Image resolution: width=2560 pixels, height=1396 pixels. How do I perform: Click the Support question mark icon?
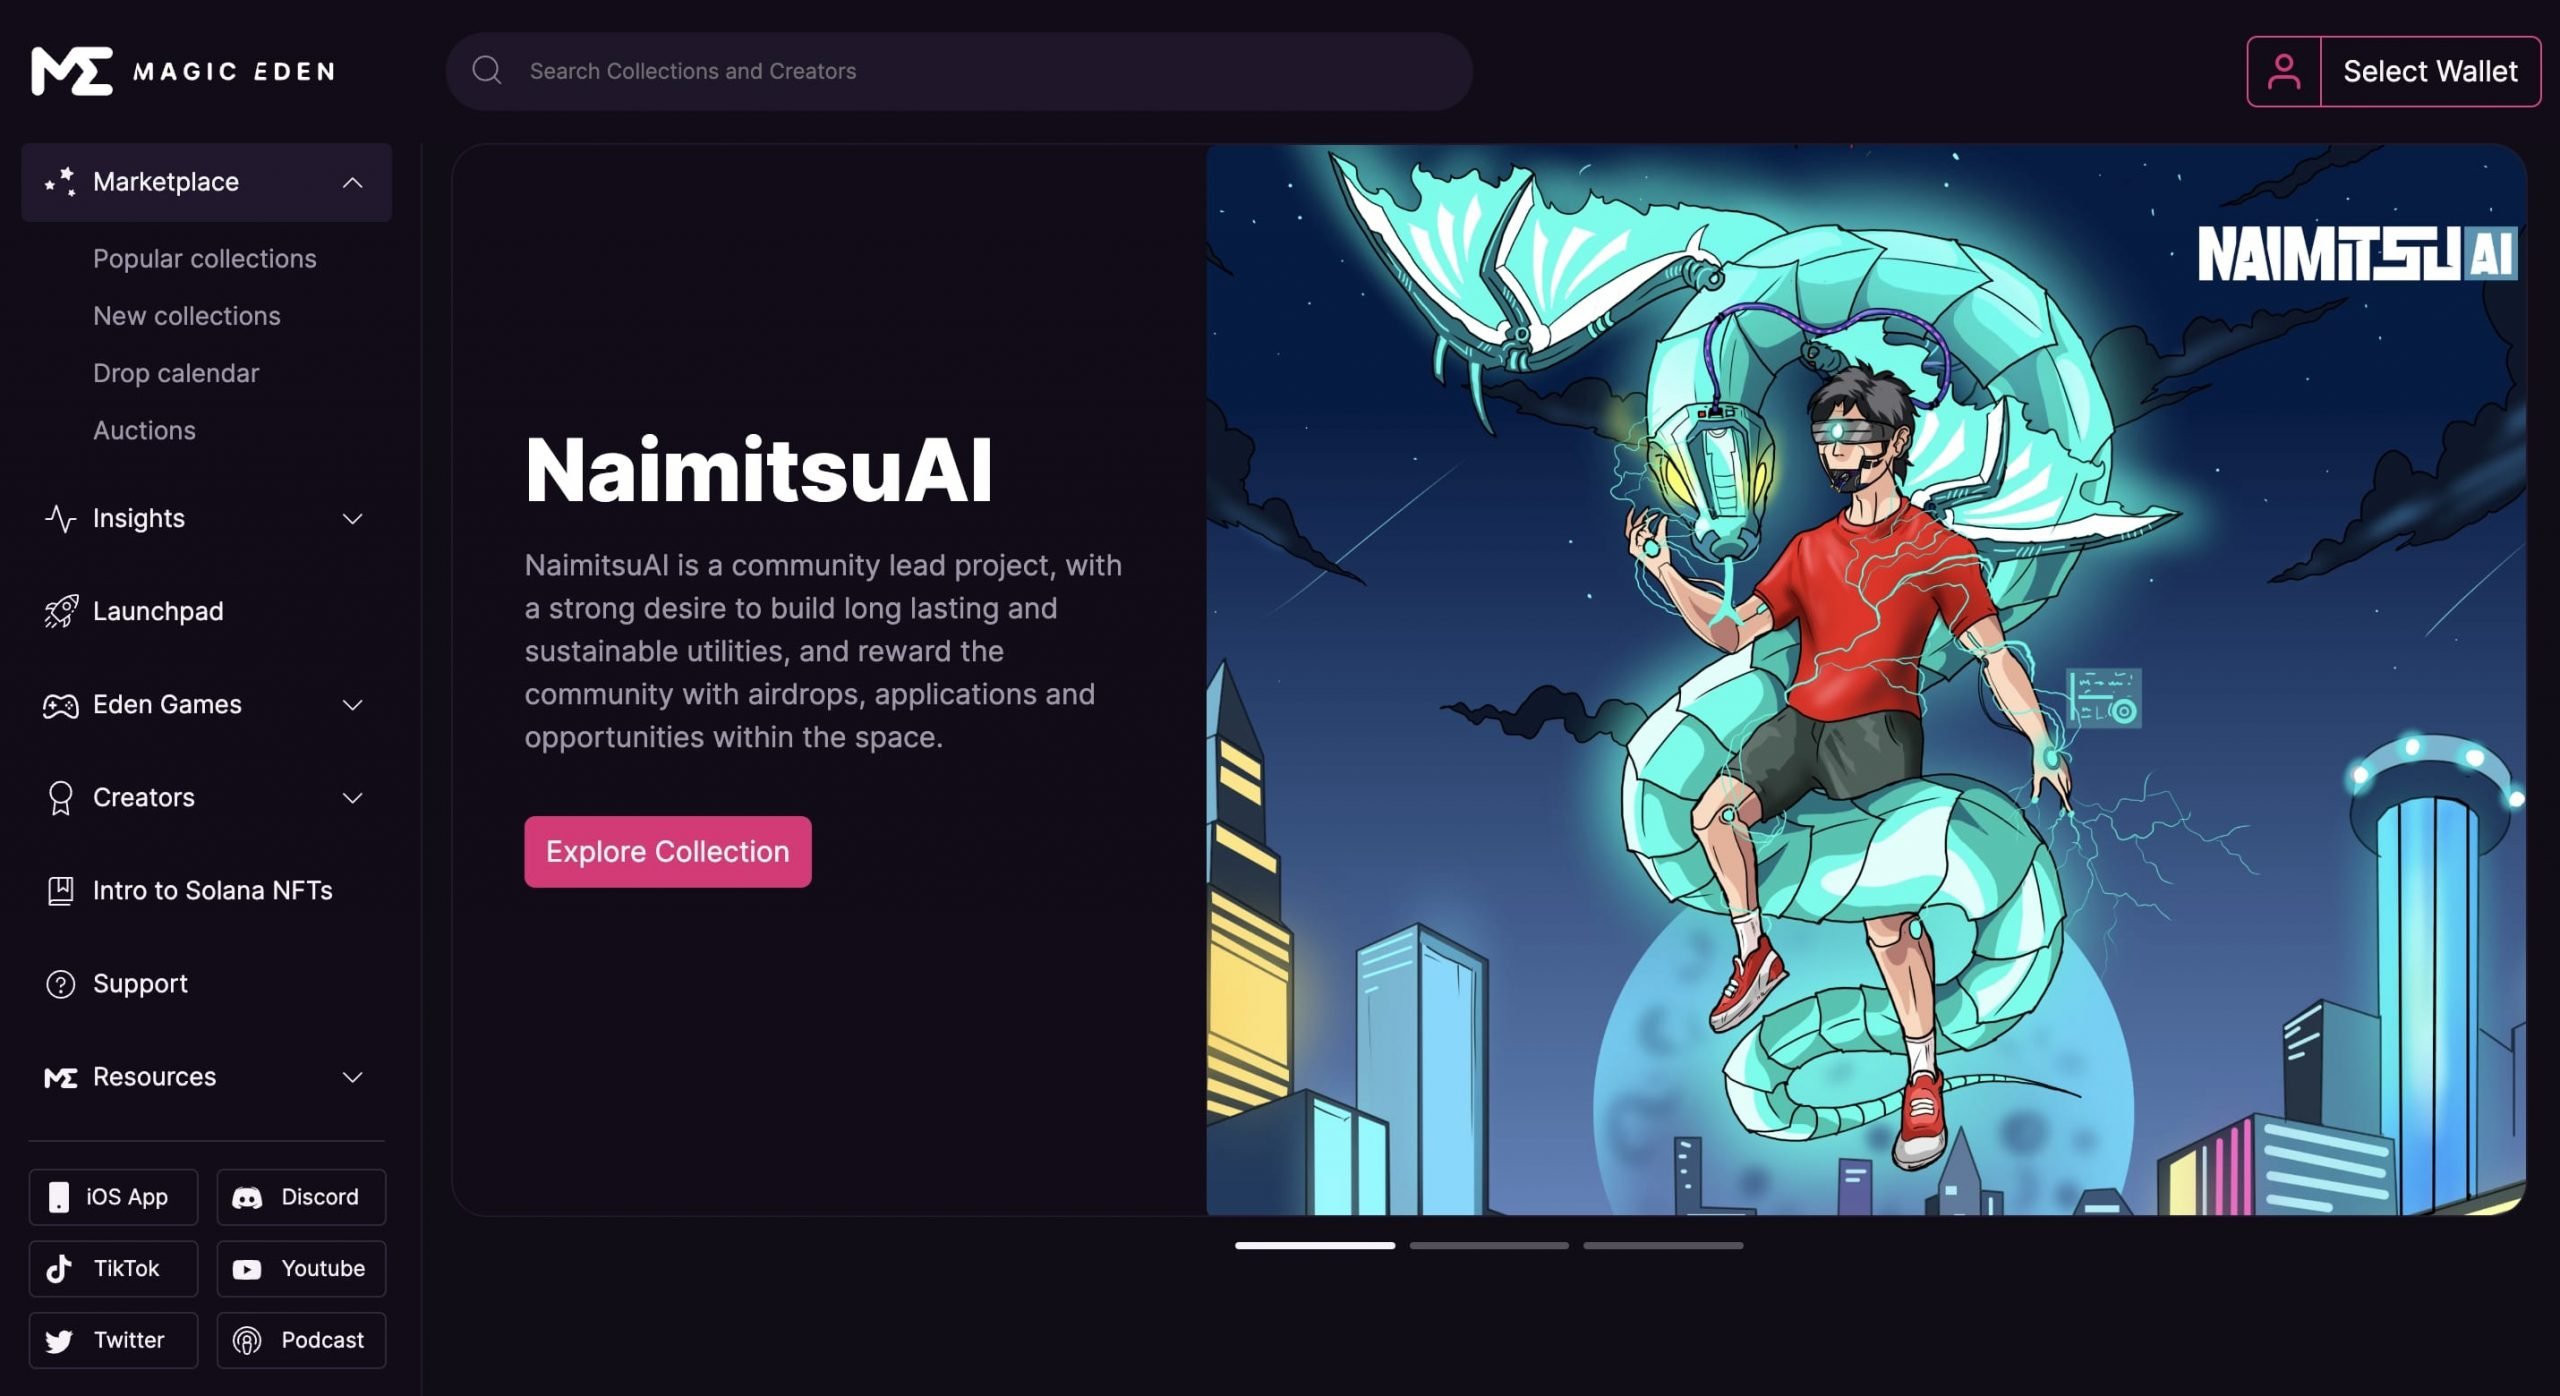click(58, 983)
